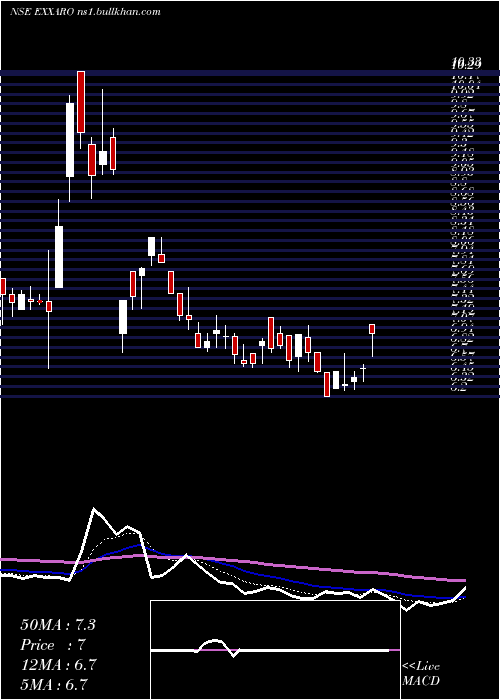Click the 'Price : 7' label
Viewport: 500px width, 700px height.
coord(53,645)
